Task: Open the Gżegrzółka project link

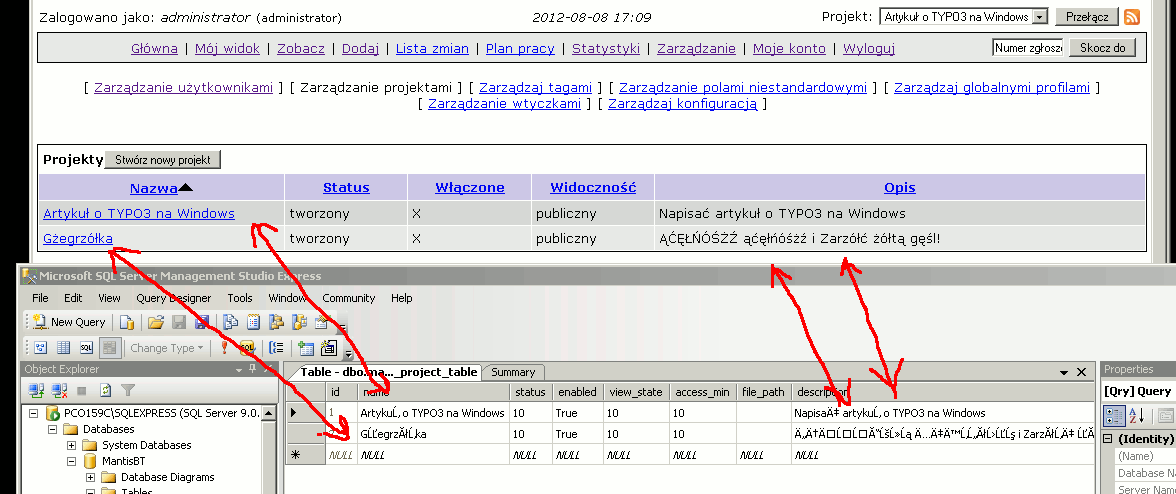Action: (x=78, y=238)
